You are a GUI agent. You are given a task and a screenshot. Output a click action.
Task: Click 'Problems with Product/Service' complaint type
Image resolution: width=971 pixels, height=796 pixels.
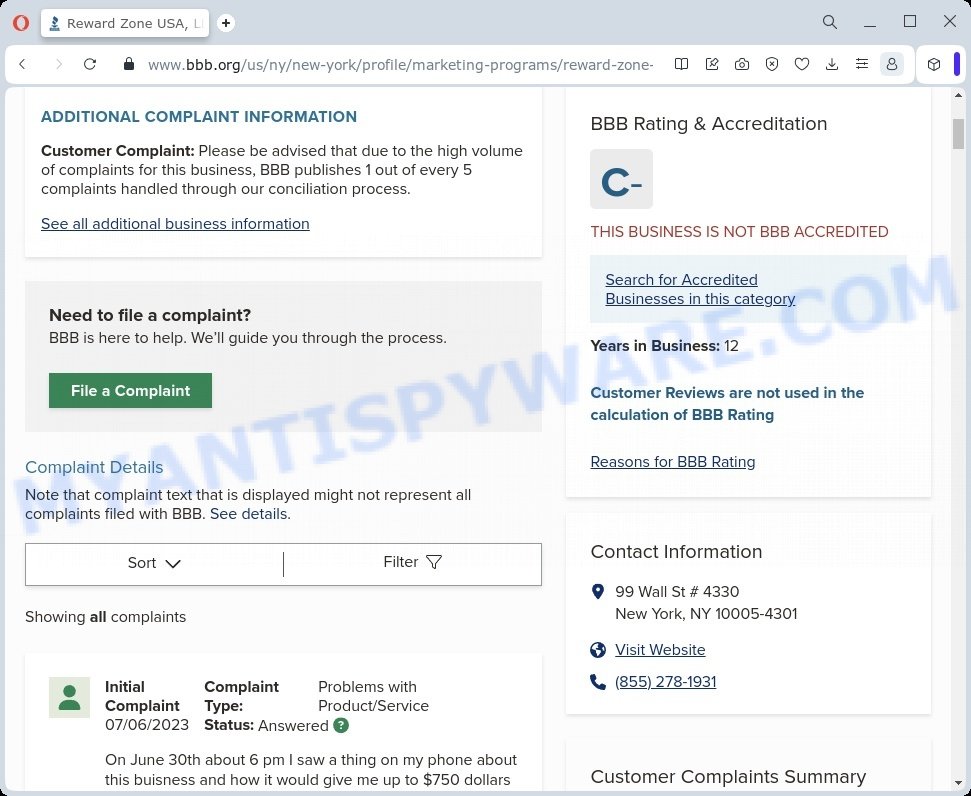point(373,696)
